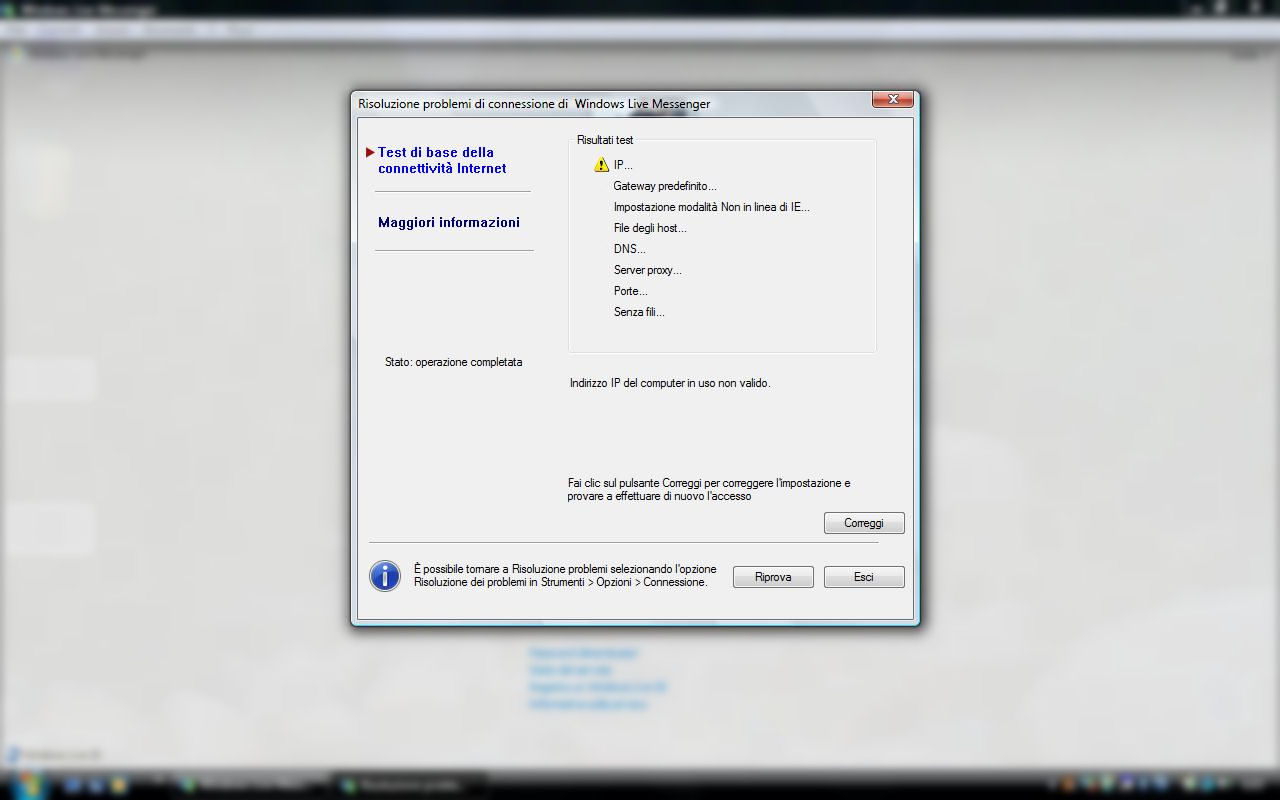This screenshot has width=1280, height=800.
Task: Switch to Windows Live Messenger taskbar button
Action: [250, 786]
